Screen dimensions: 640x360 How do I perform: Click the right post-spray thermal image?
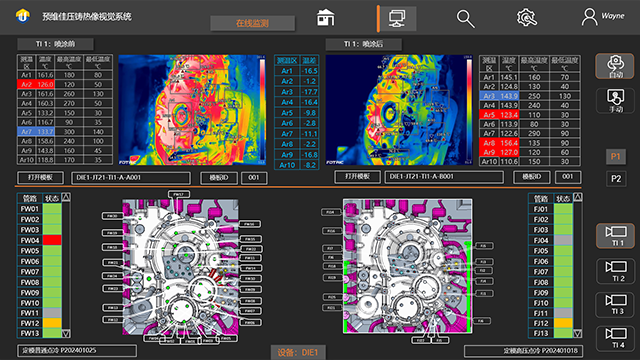tap(399, 110)
